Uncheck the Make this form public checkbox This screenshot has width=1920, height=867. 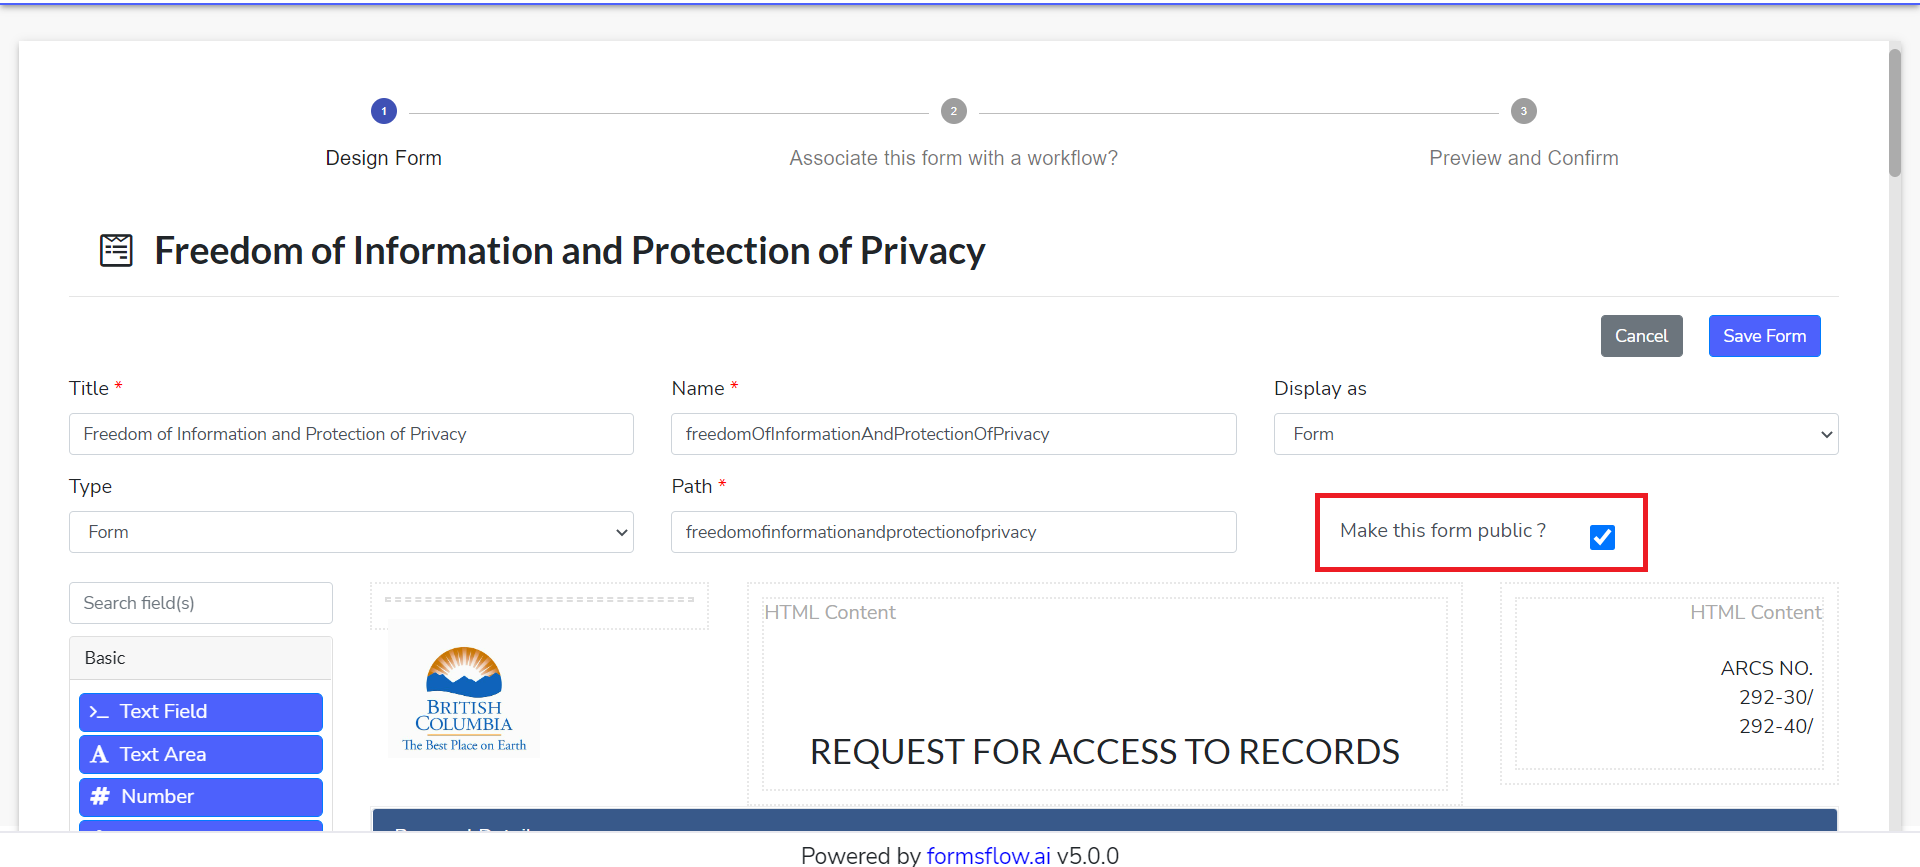[x=1602, y=537]
